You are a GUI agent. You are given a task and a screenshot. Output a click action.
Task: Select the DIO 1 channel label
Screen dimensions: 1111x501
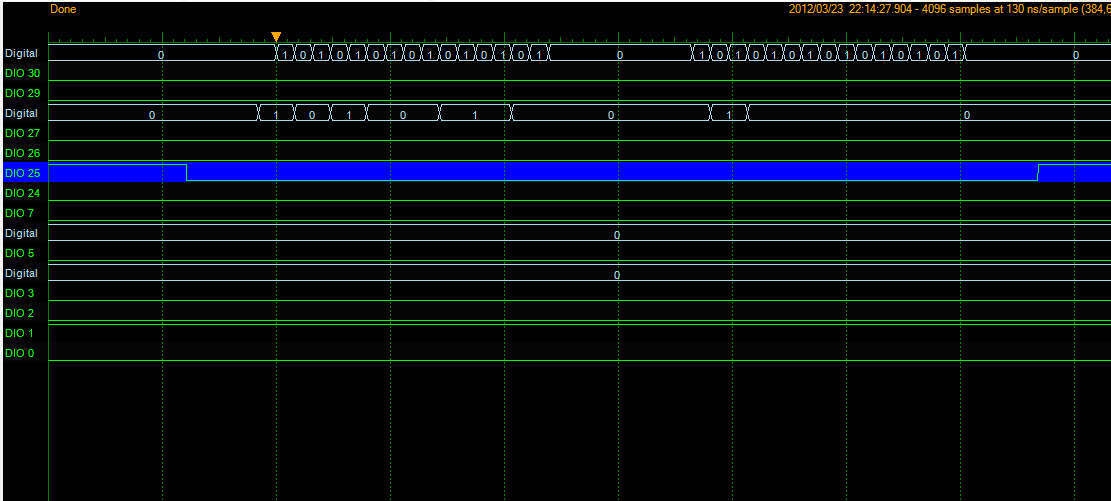[19, 333]
